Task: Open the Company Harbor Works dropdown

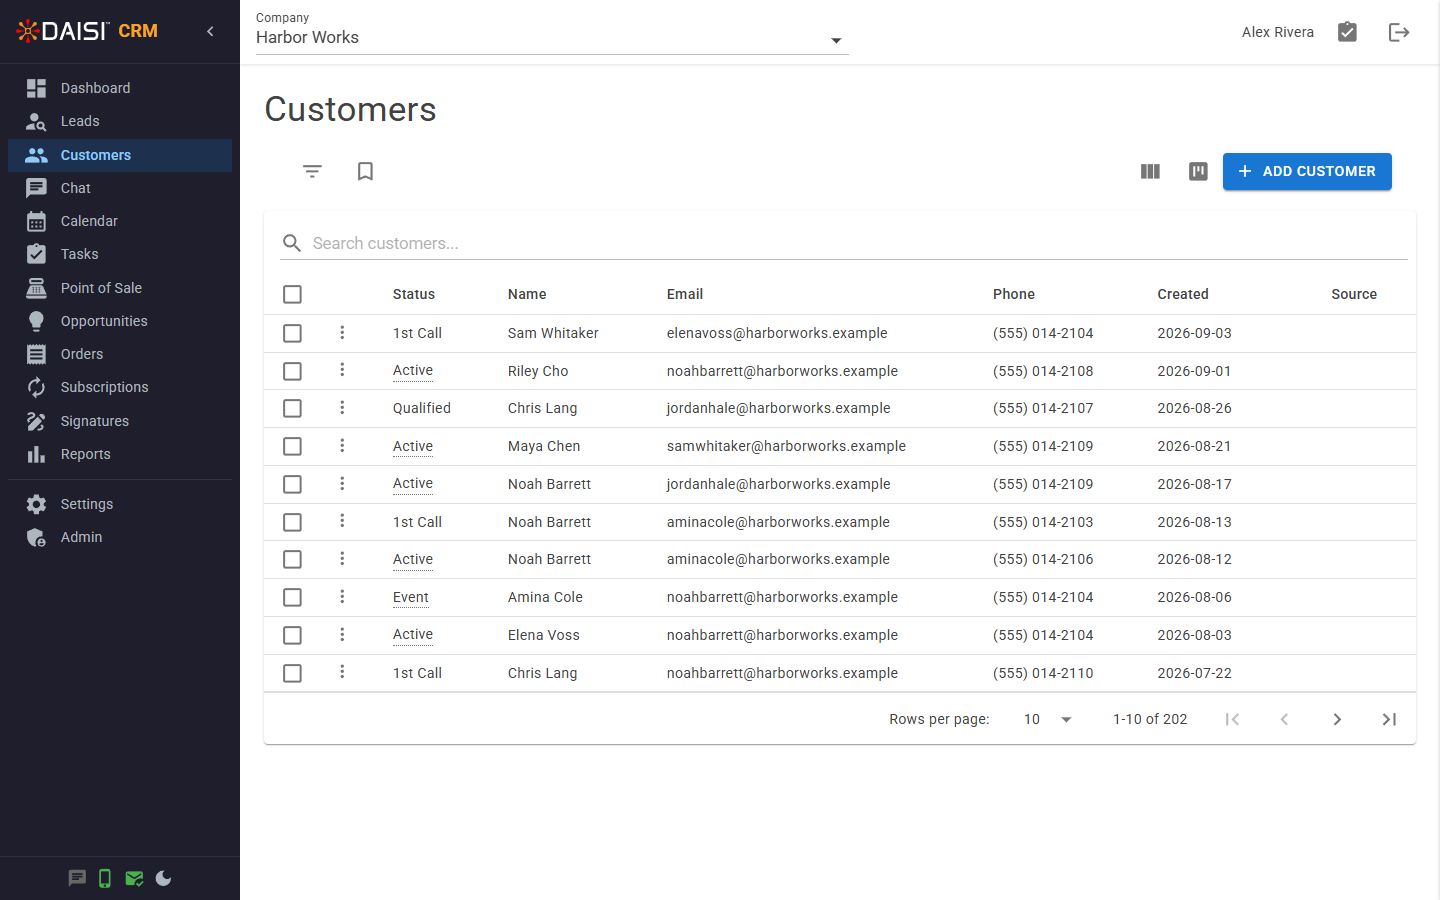Action: click(552, 37)
